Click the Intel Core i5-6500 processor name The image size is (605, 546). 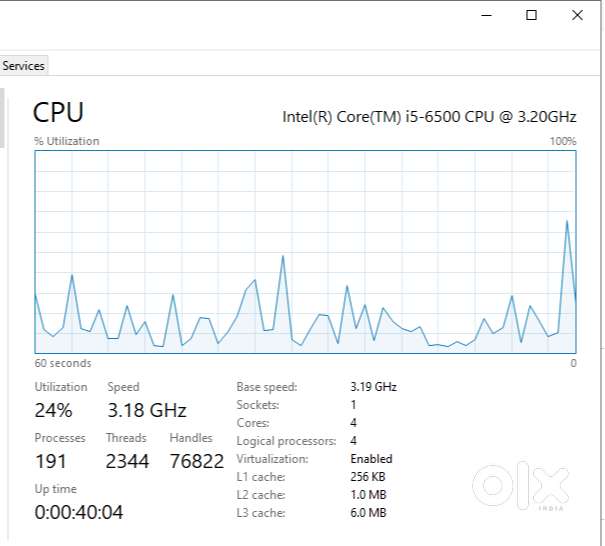(429, 117)
